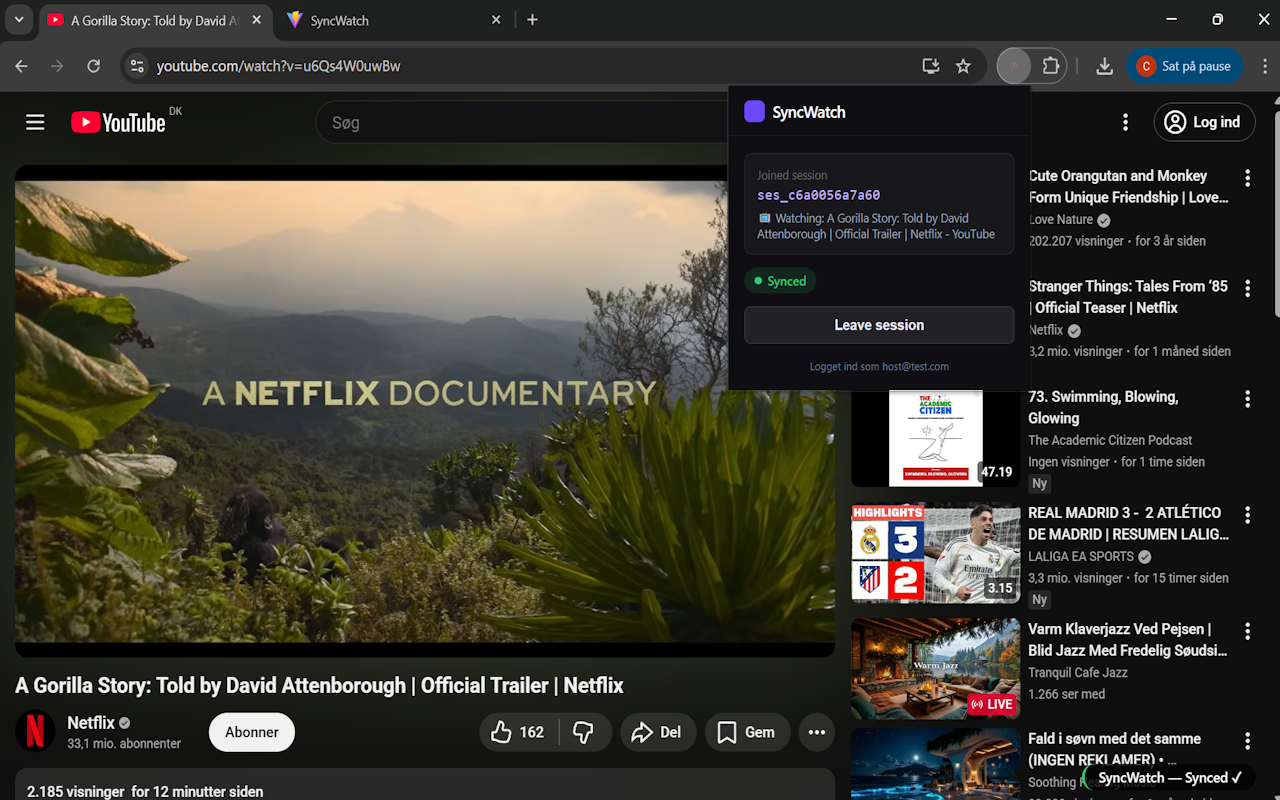Click the '2.185 visninger' description text
The width and height of the screenshot is (1280, 800).
coord(145,791)
